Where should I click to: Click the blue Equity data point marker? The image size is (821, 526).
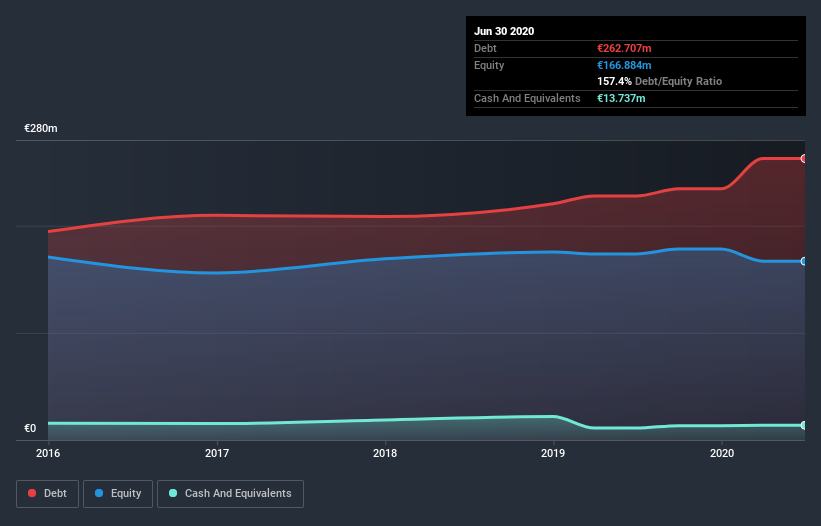[x=804, y=261]
